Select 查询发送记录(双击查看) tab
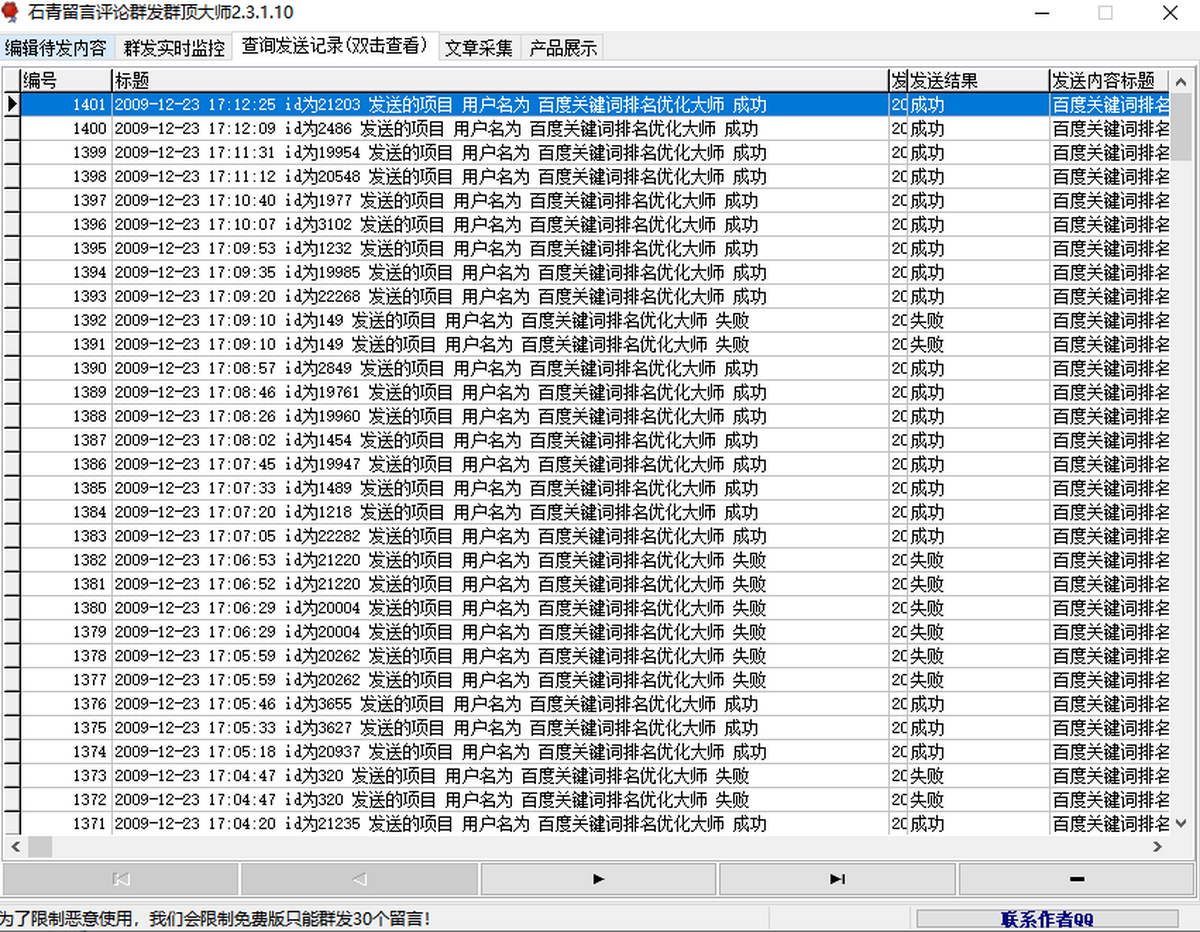 click(x=334, y=46)
